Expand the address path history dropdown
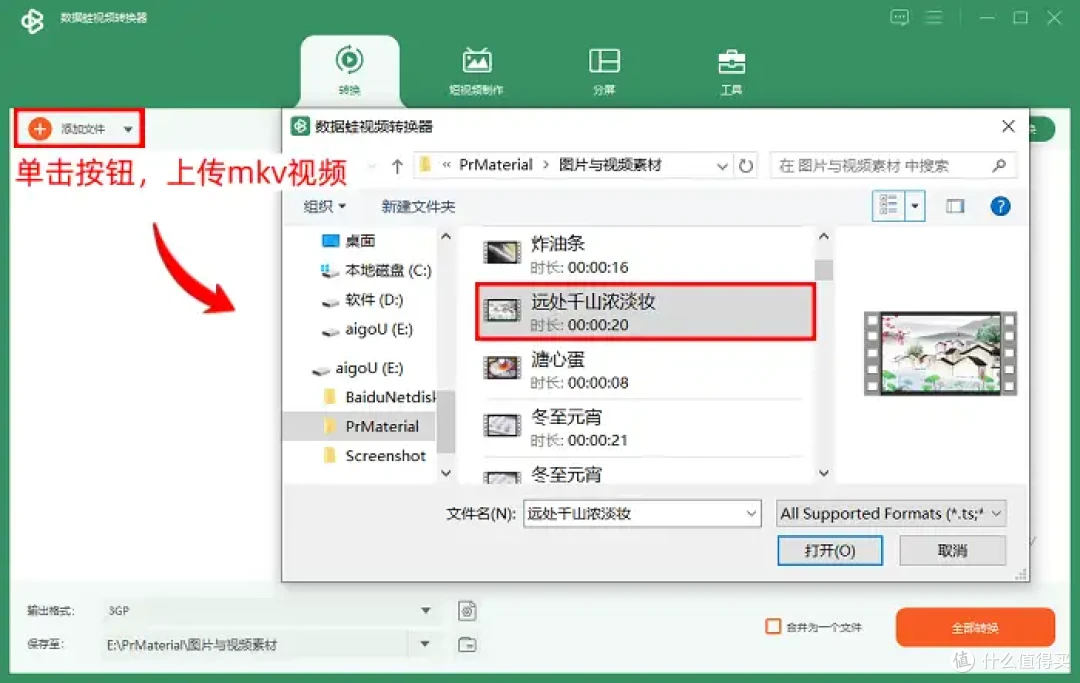Viewport: 1080px width, 683px height. pyautogui.click(x=722, y=166)
